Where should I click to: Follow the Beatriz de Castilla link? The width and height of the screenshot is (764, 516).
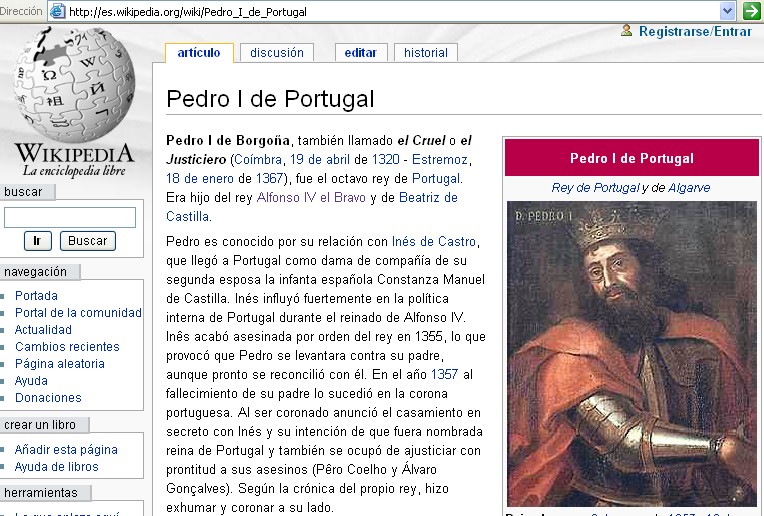pos(312,207)
